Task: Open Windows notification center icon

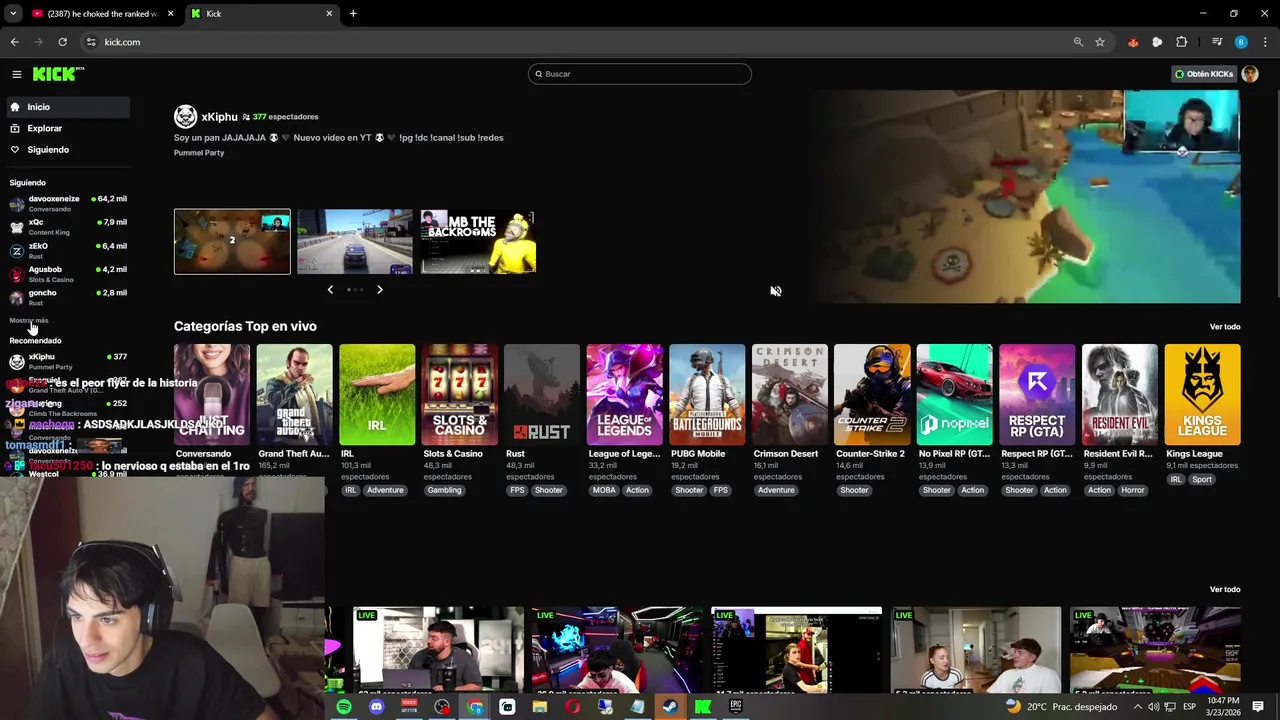Action: (x=1258, y=707)
